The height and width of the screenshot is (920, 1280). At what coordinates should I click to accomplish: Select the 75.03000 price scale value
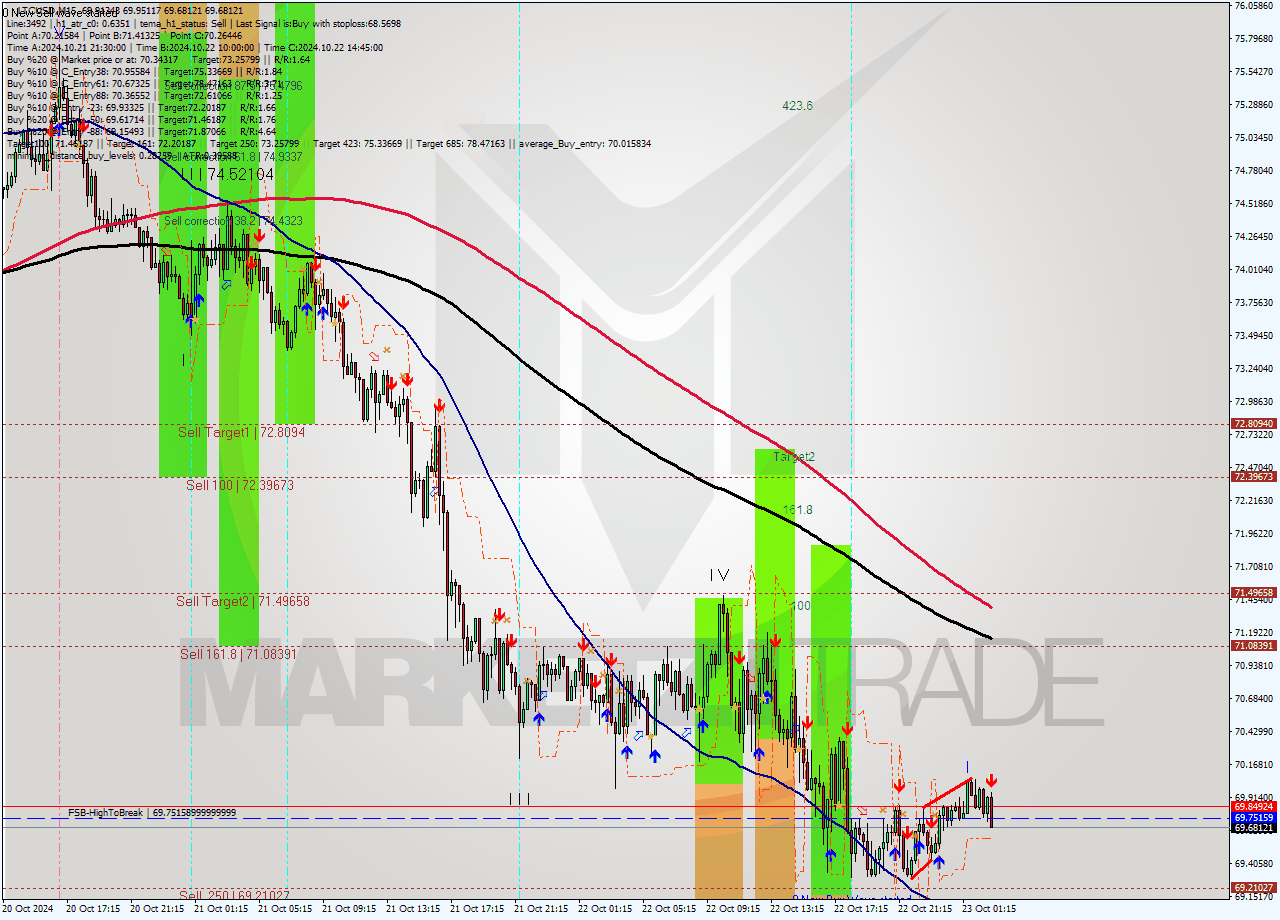1254,138
